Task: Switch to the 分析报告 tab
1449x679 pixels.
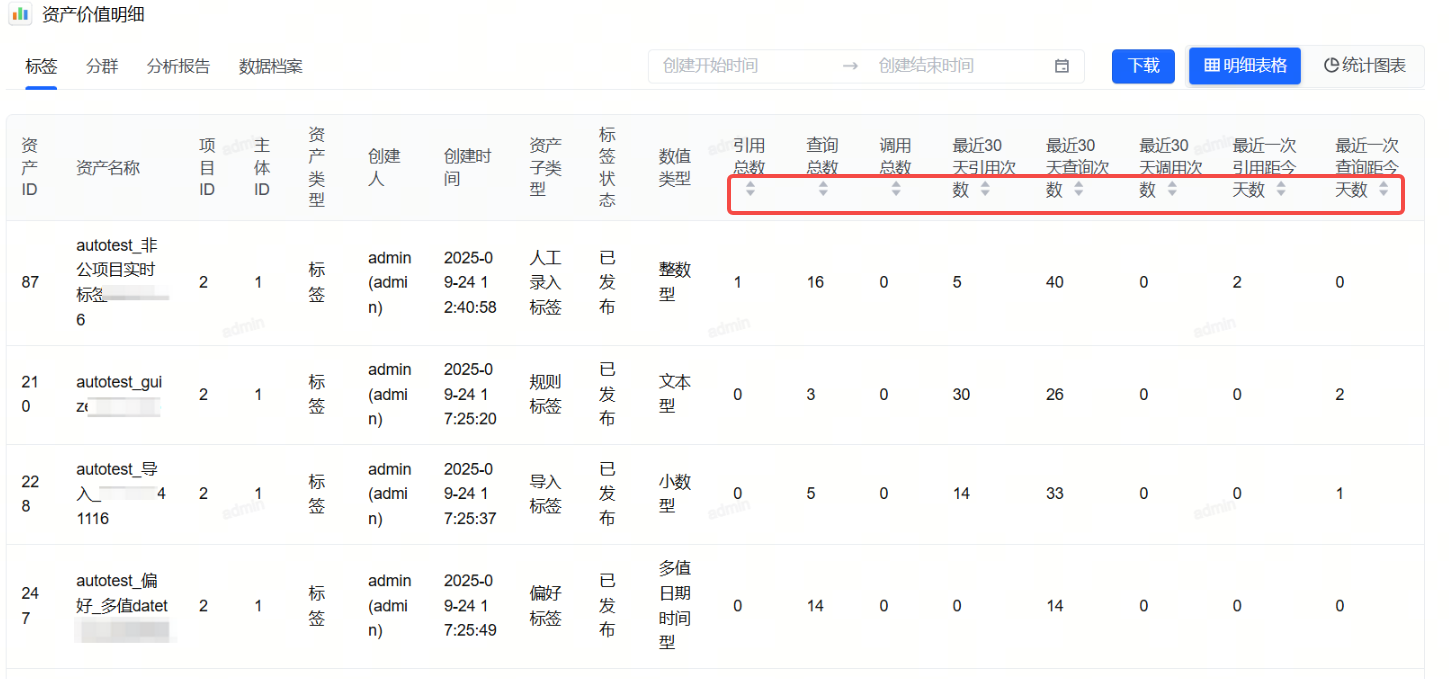Action: pos(178,67)
